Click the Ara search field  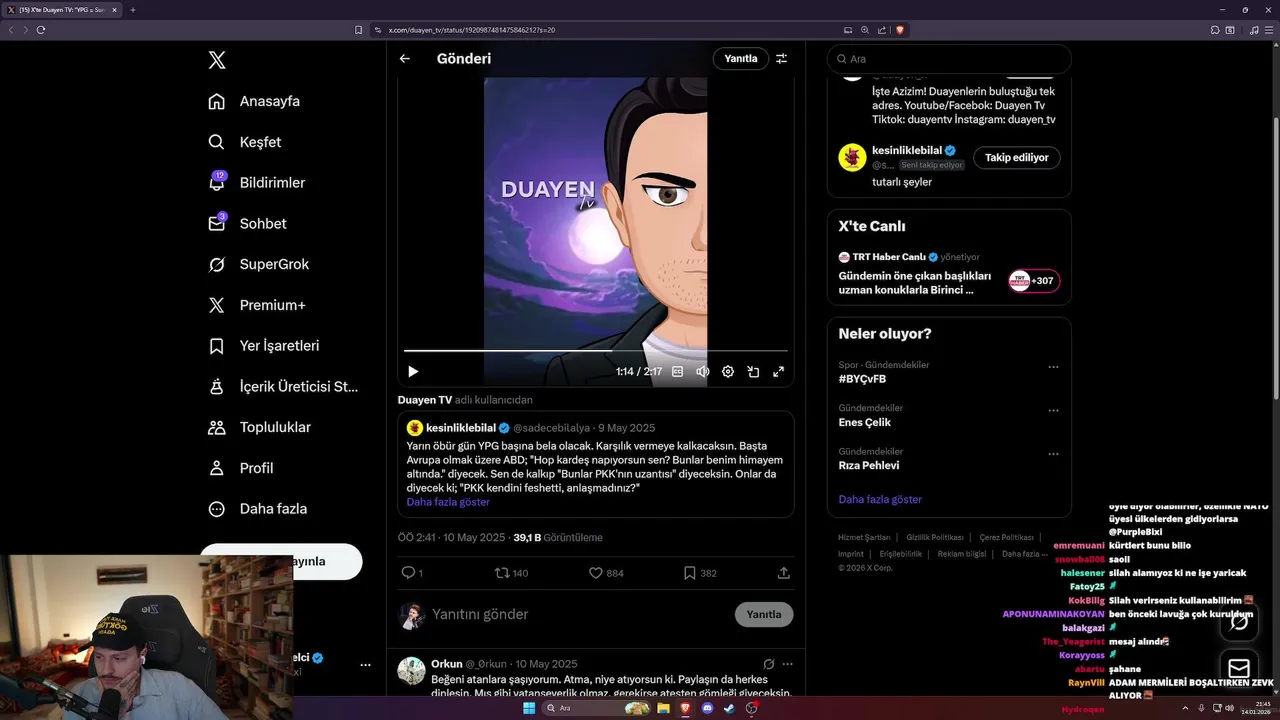pos(949,59)
